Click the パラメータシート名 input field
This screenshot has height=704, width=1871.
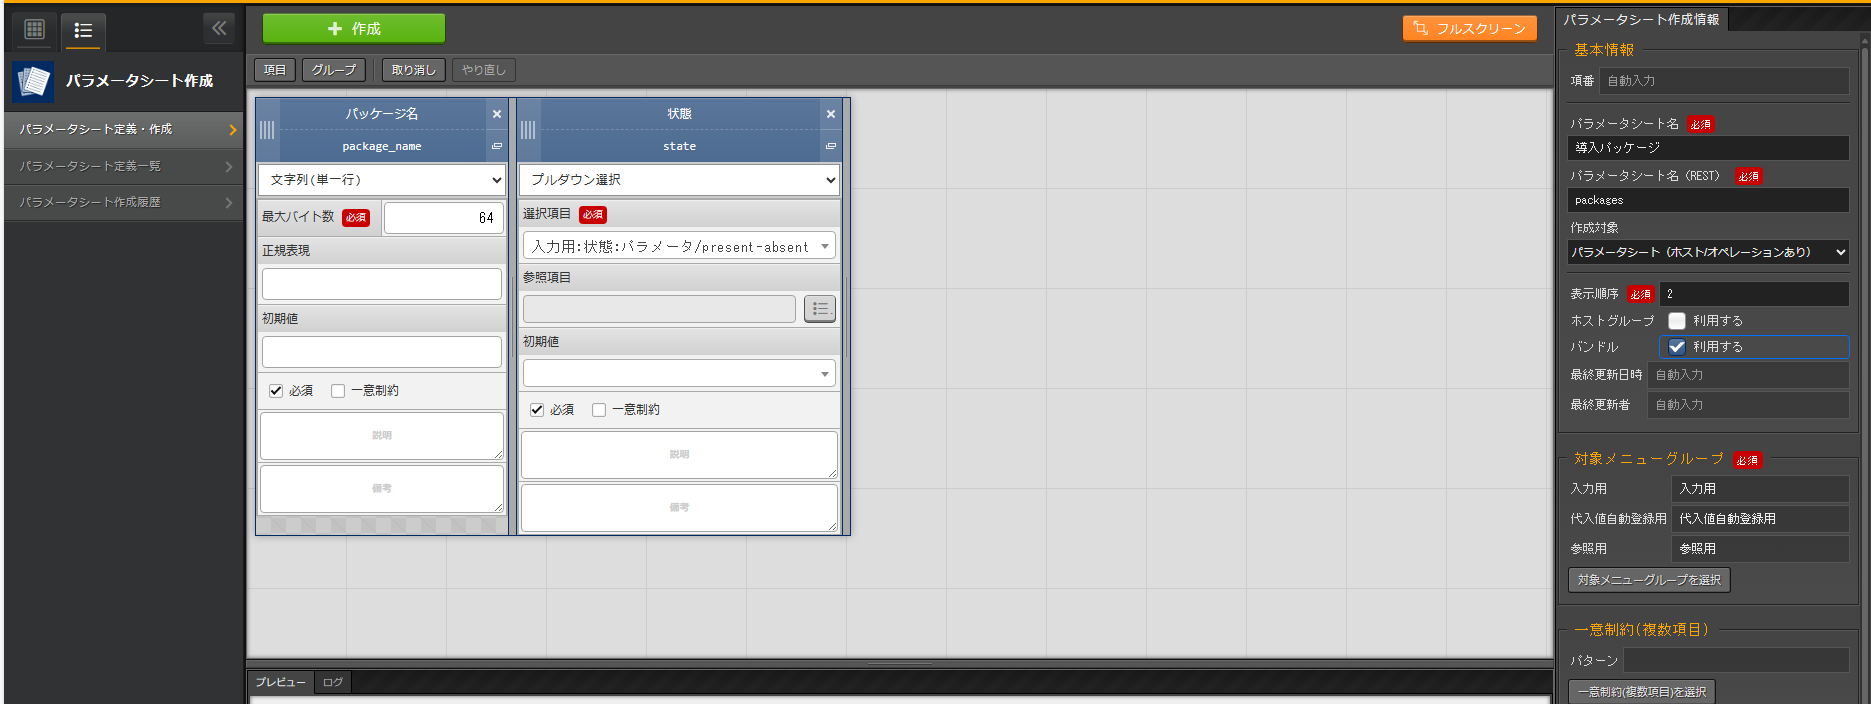pyautogui.click(x=1708, y=148)
